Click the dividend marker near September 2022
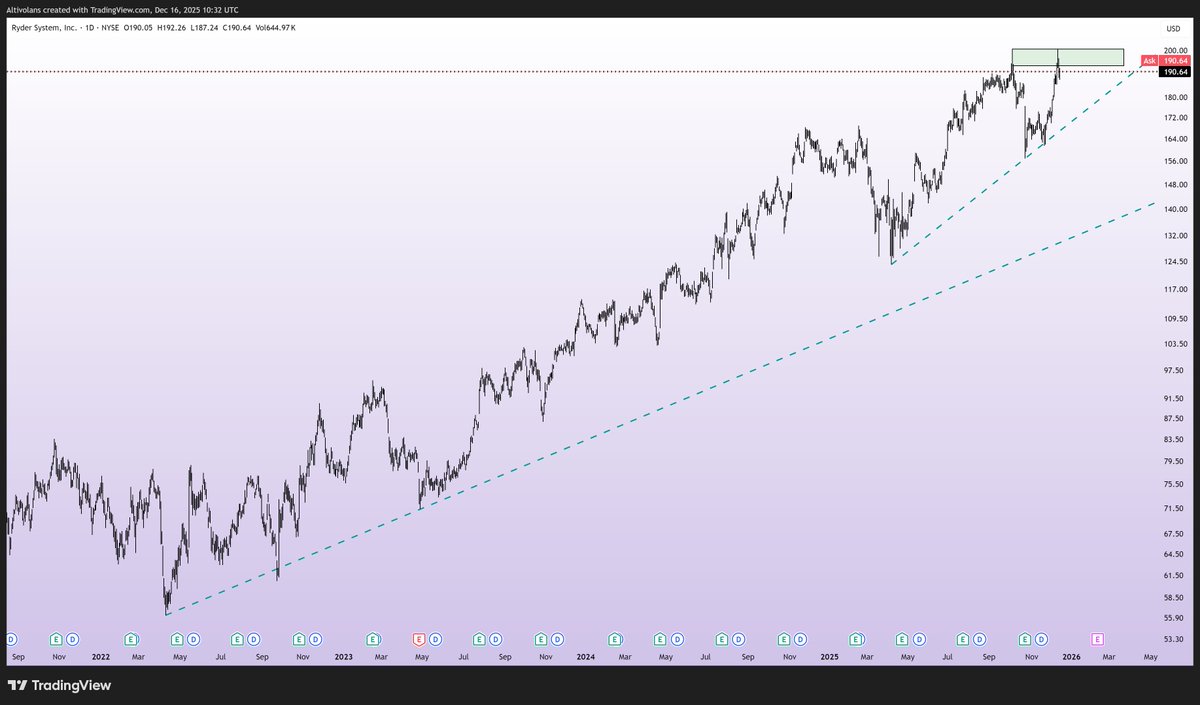Screen dimensions: 1200x705 pos(252,639)
